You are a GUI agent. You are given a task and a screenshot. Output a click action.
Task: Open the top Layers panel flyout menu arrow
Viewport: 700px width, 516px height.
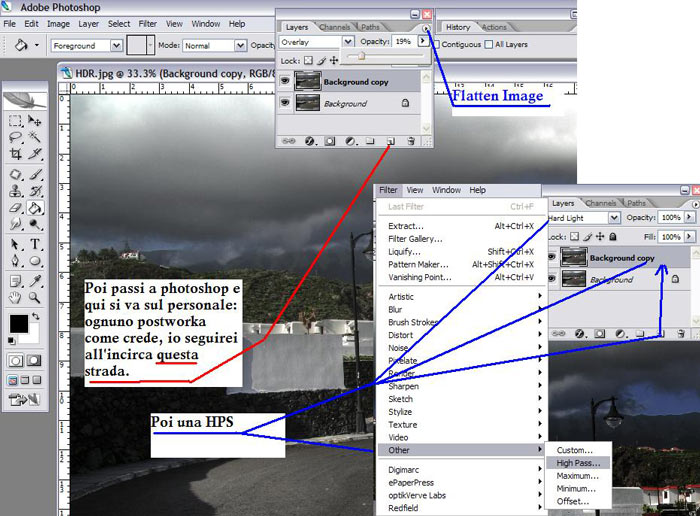tap(427, 29)
